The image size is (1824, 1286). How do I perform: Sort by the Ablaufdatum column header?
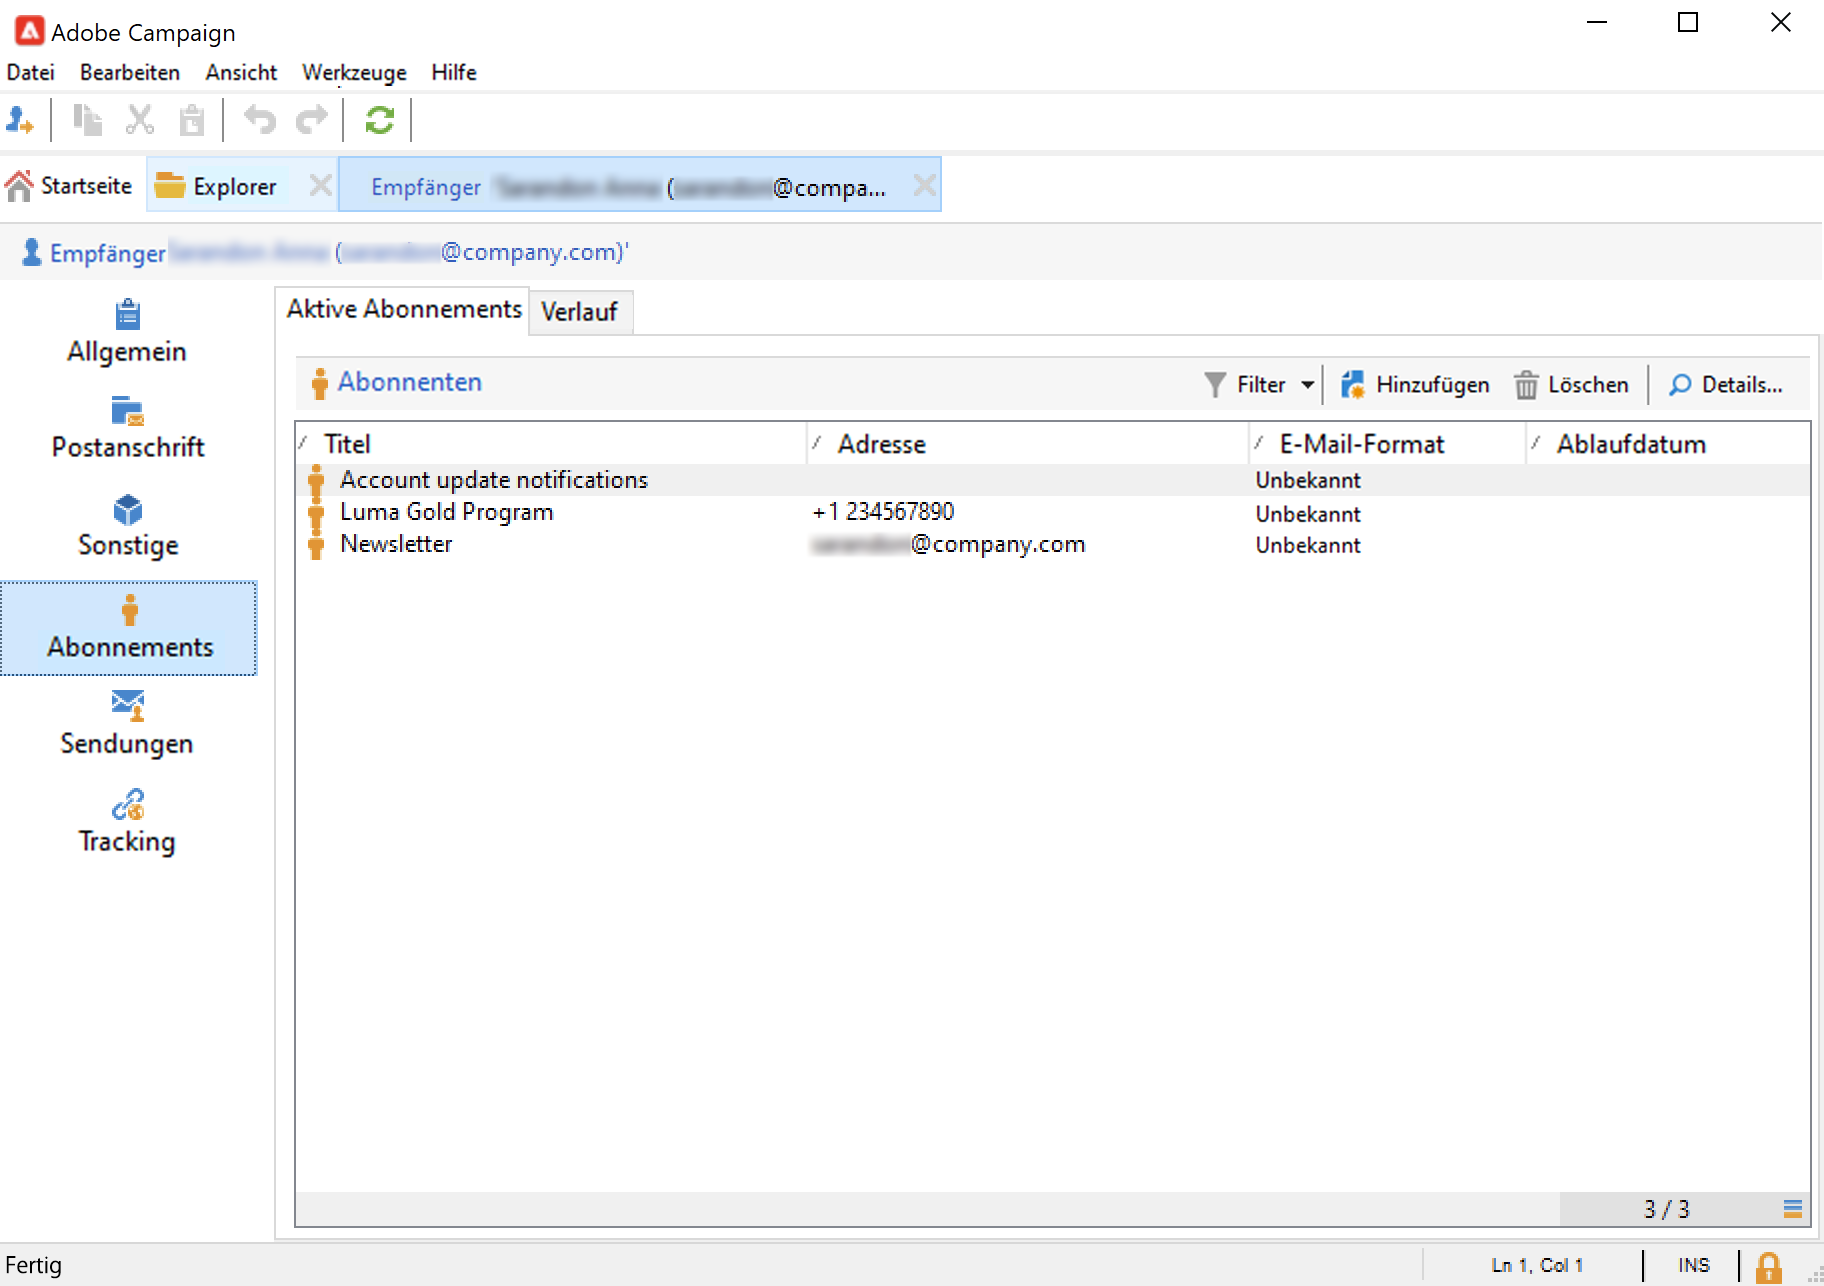1667,444
